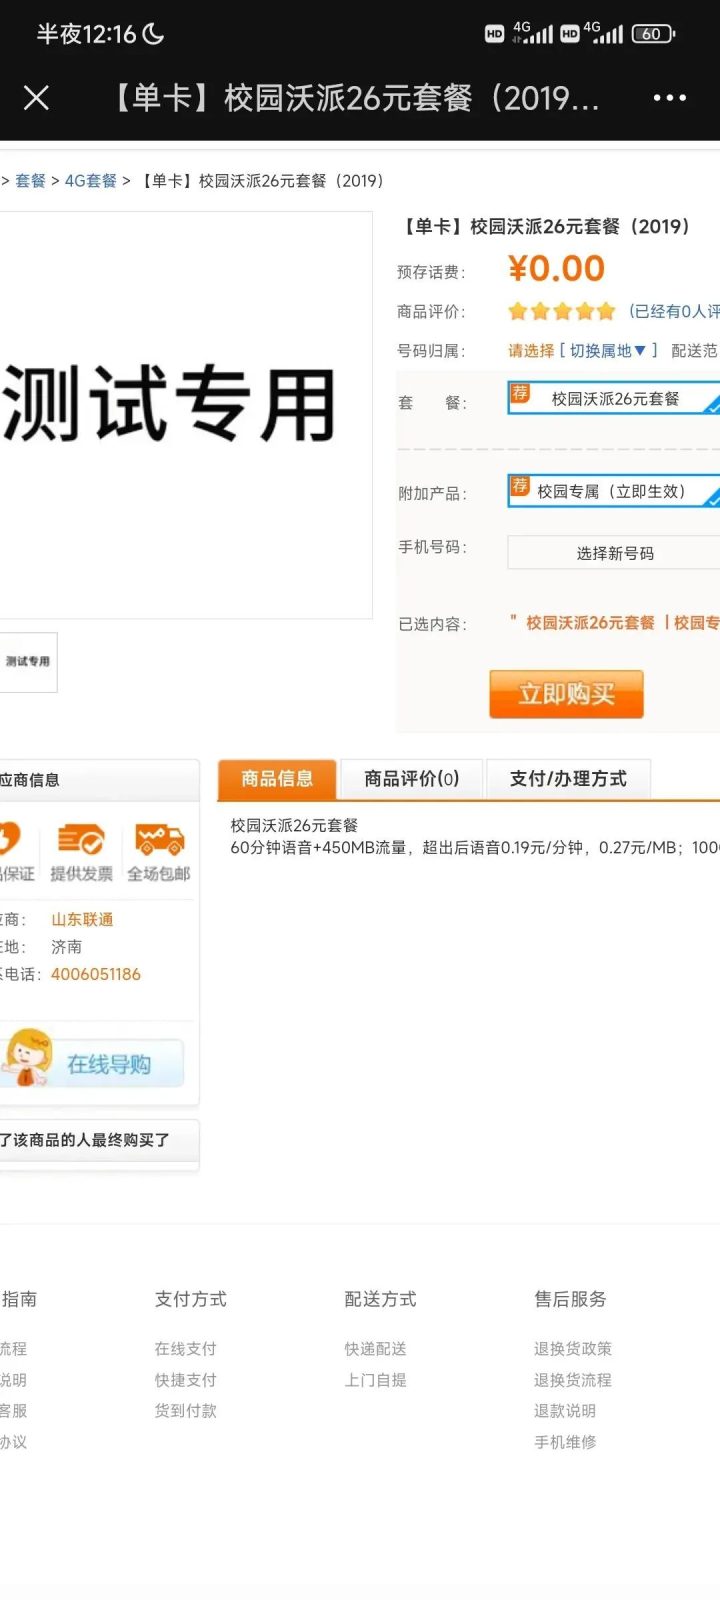
Task: Click the 配送方式 footer heading
Action: point(380,1299)
